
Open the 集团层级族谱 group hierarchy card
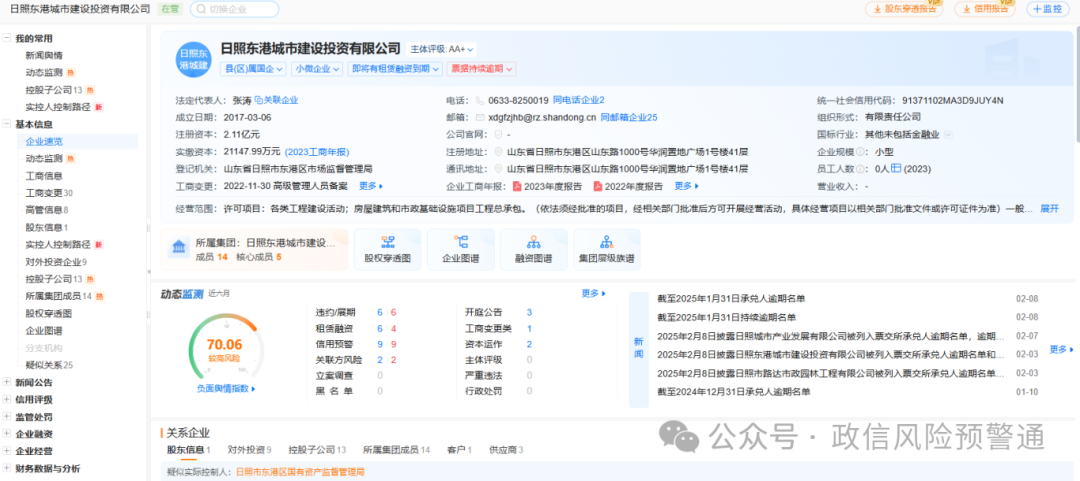point(607,249)
